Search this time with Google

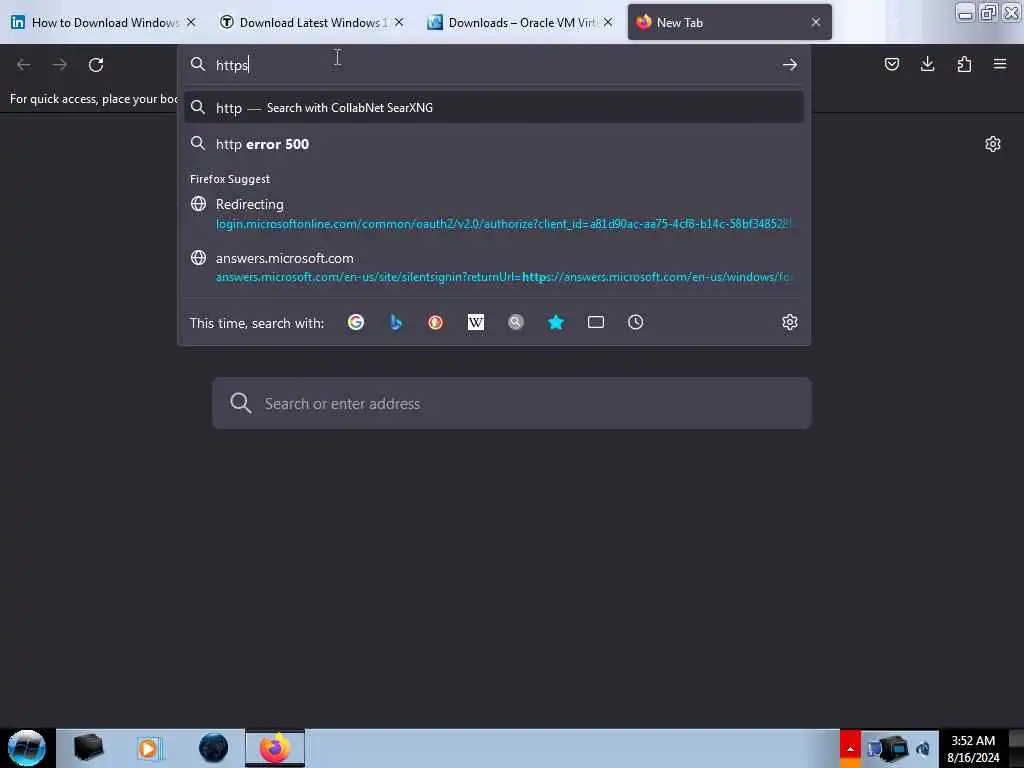pyautogui.click(x=356, y=322)
